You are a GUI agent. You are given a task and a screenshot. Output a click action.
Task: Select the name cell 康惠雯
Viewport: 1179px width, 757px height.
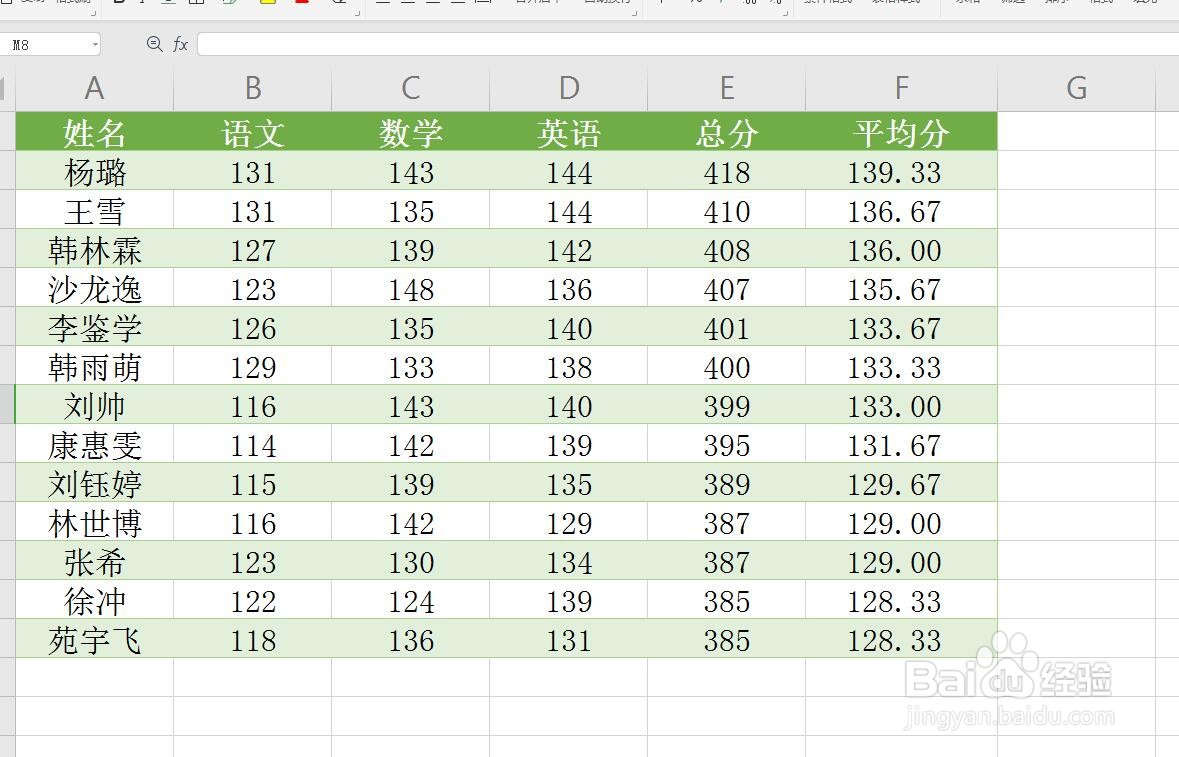click(x=95, y=444)
